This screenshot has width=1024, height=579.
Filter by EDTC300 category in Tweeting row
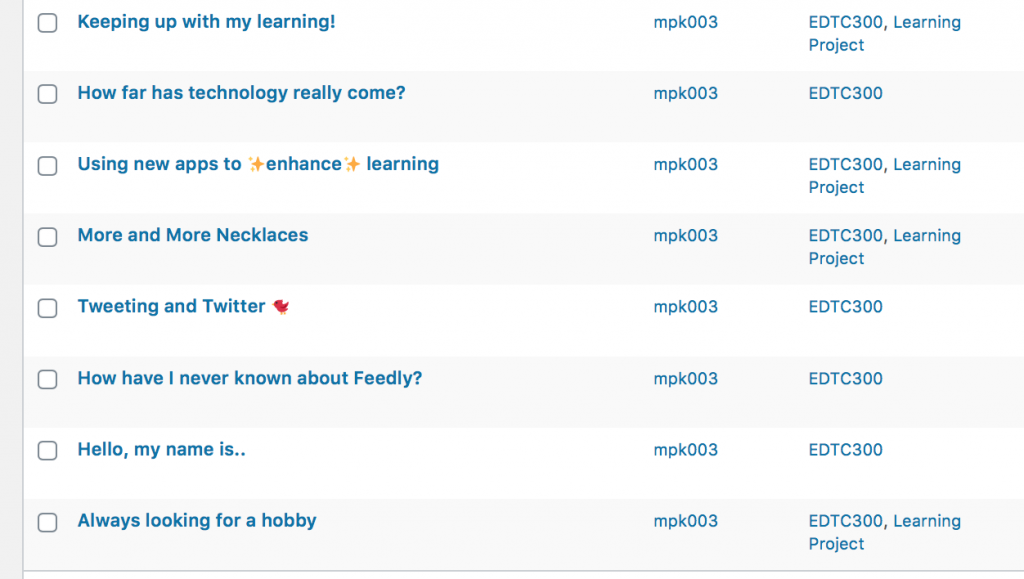(x=845, y=307)
